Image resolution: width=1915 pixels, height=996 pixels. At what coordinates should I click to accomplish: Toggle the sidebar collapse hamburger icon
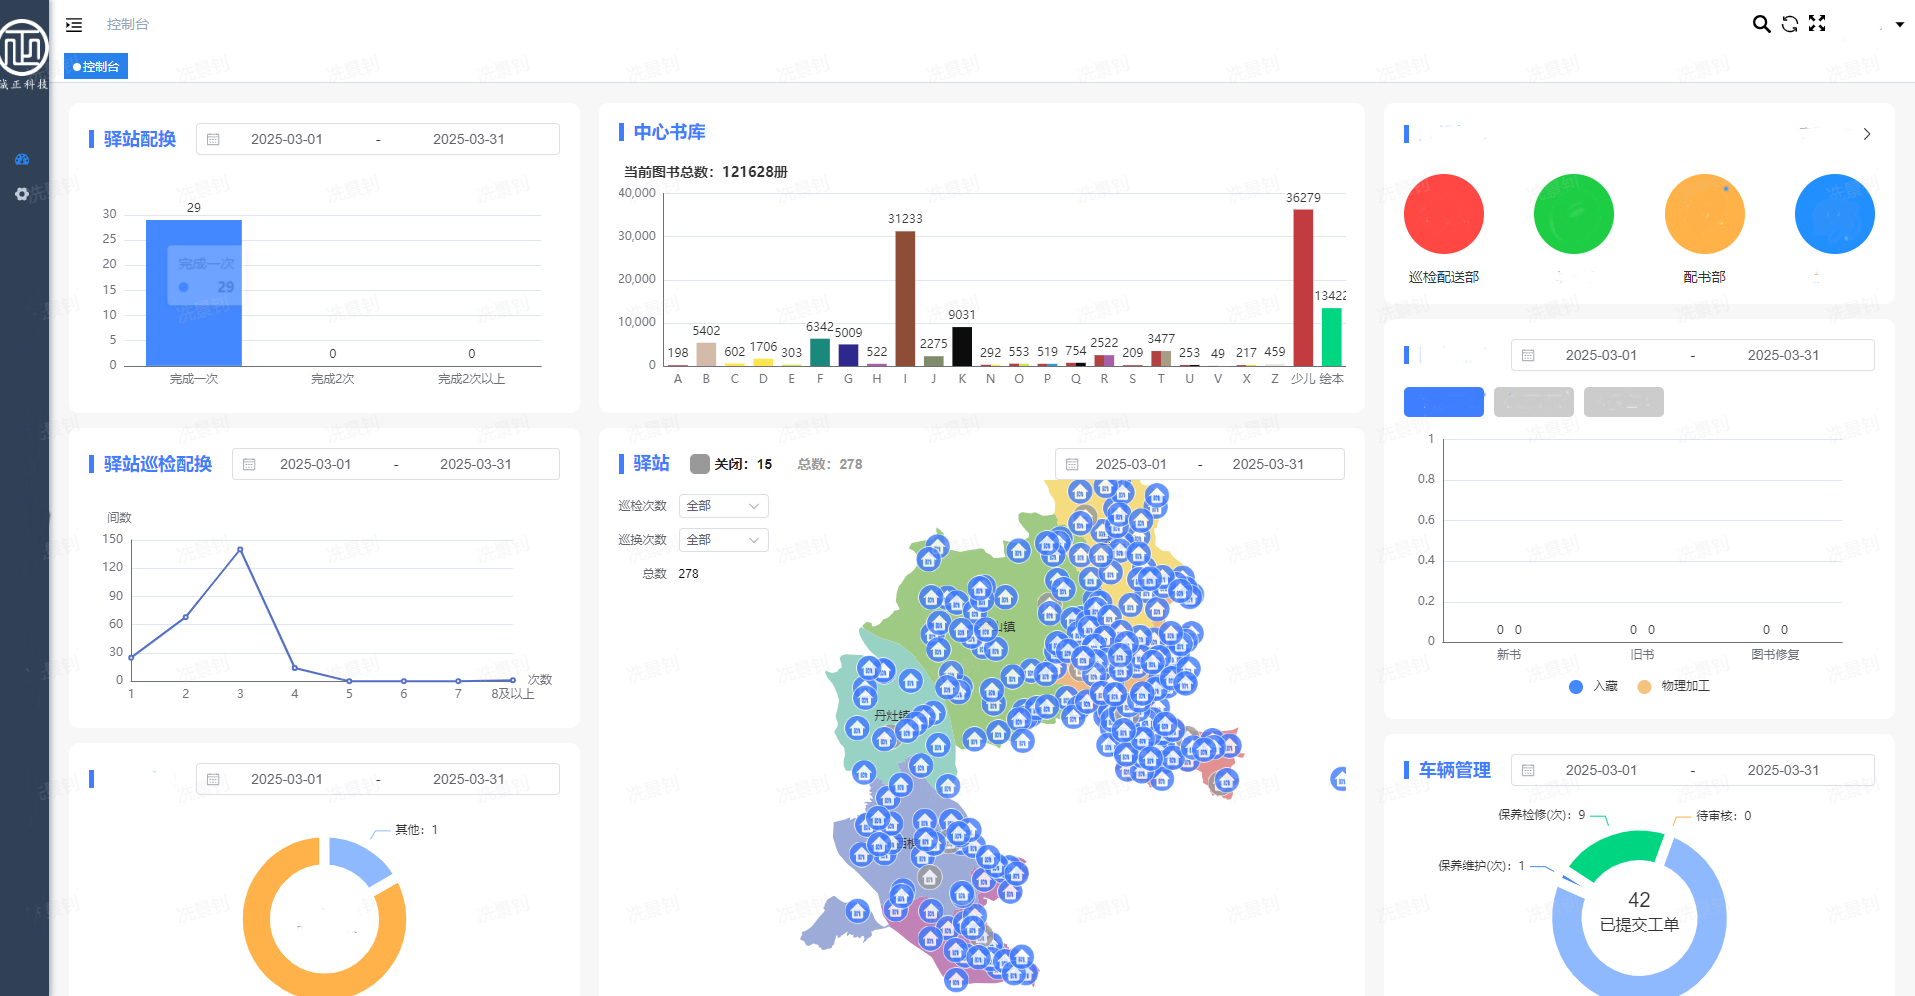(74, 24)
